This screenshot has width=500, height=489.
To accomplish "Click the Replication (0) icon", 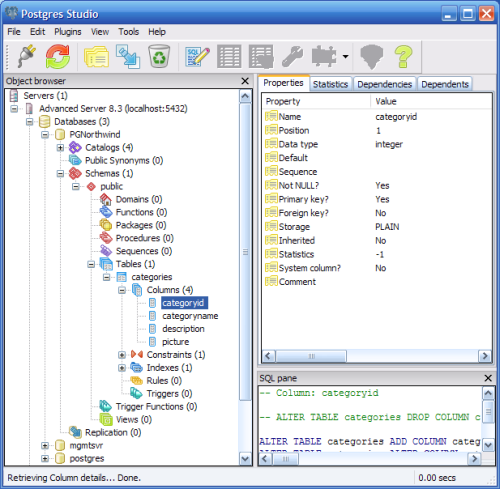I will coord(75,432).
